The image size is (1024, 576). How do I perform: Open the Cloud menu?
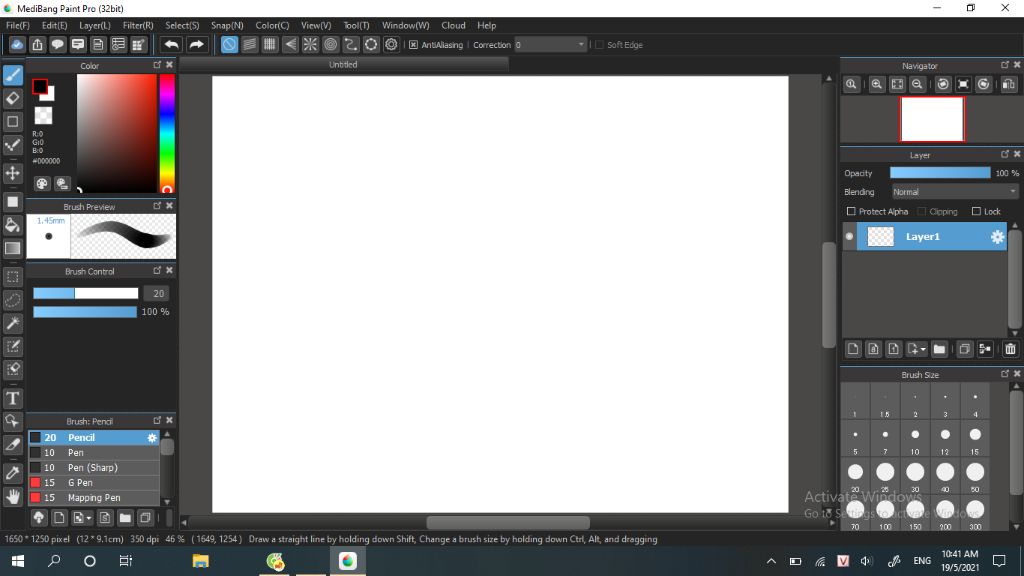(x=453, y=25)
